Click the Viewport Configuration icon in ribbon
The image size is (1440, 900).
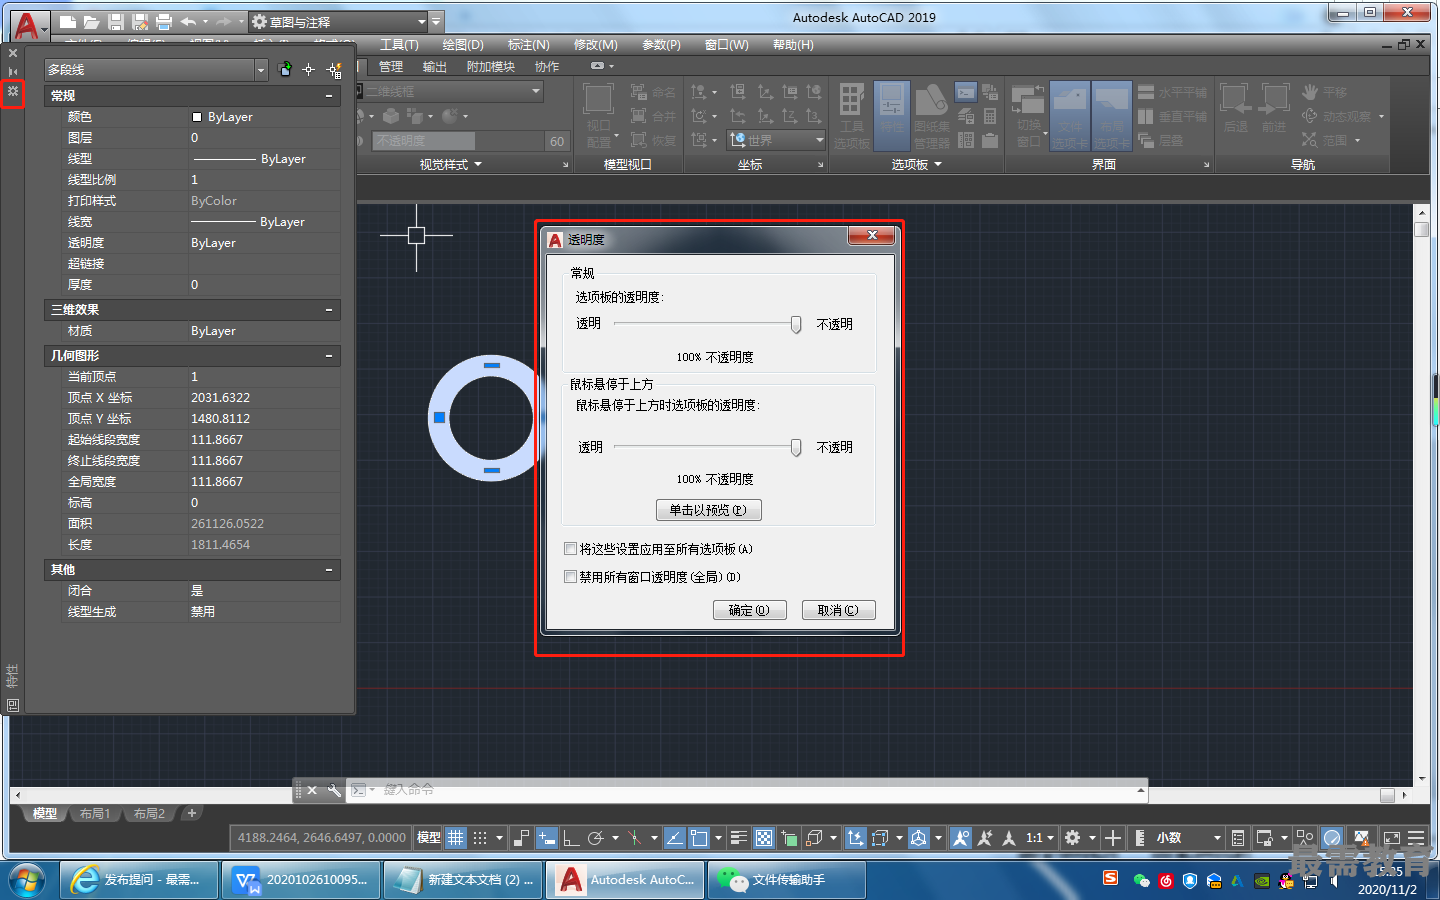(x=598, y=116)
